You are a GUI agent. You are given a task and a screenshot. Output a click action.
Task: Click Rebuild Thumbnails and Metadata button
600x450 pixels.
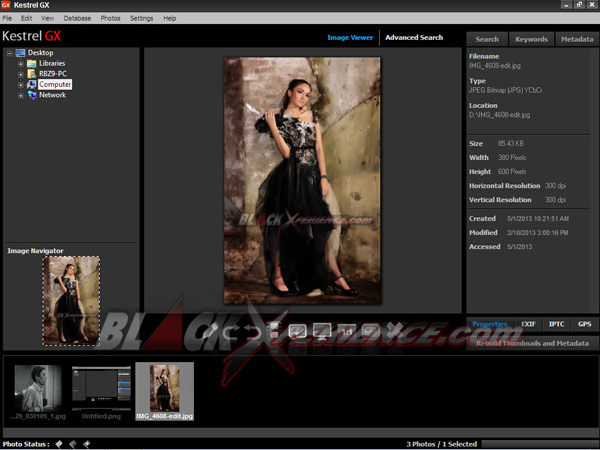tap(532, 343)
